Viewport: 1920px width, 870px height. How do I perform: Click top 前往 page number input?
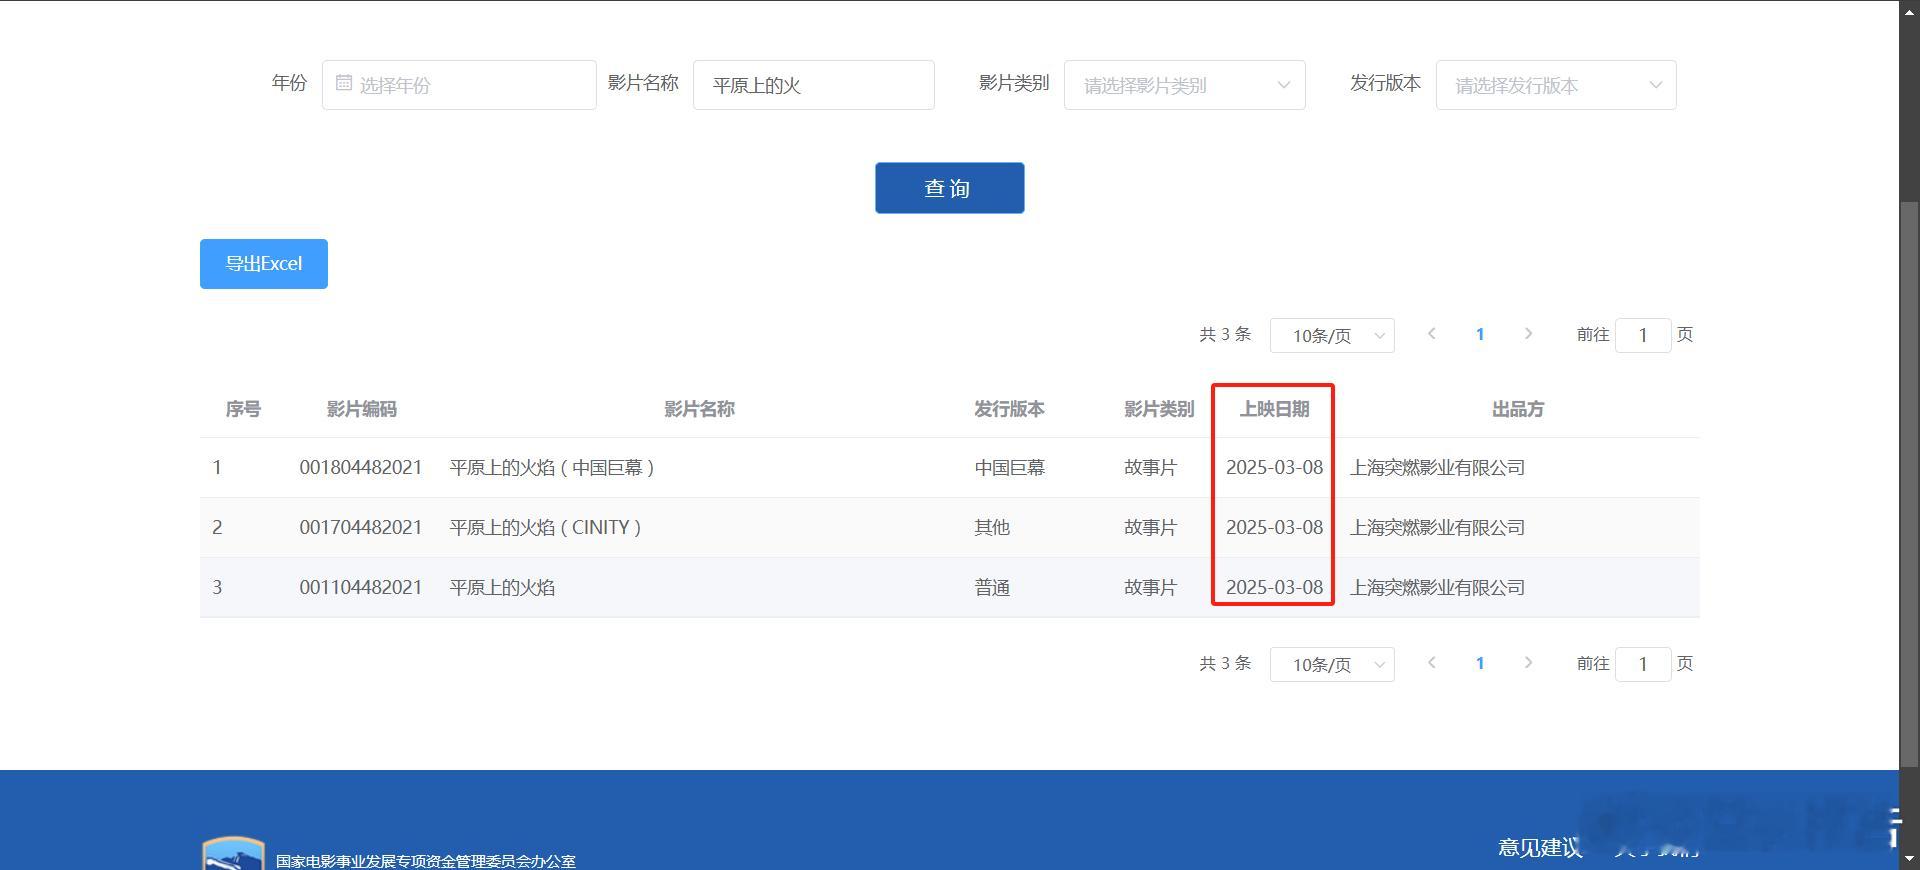[1643, 336]
